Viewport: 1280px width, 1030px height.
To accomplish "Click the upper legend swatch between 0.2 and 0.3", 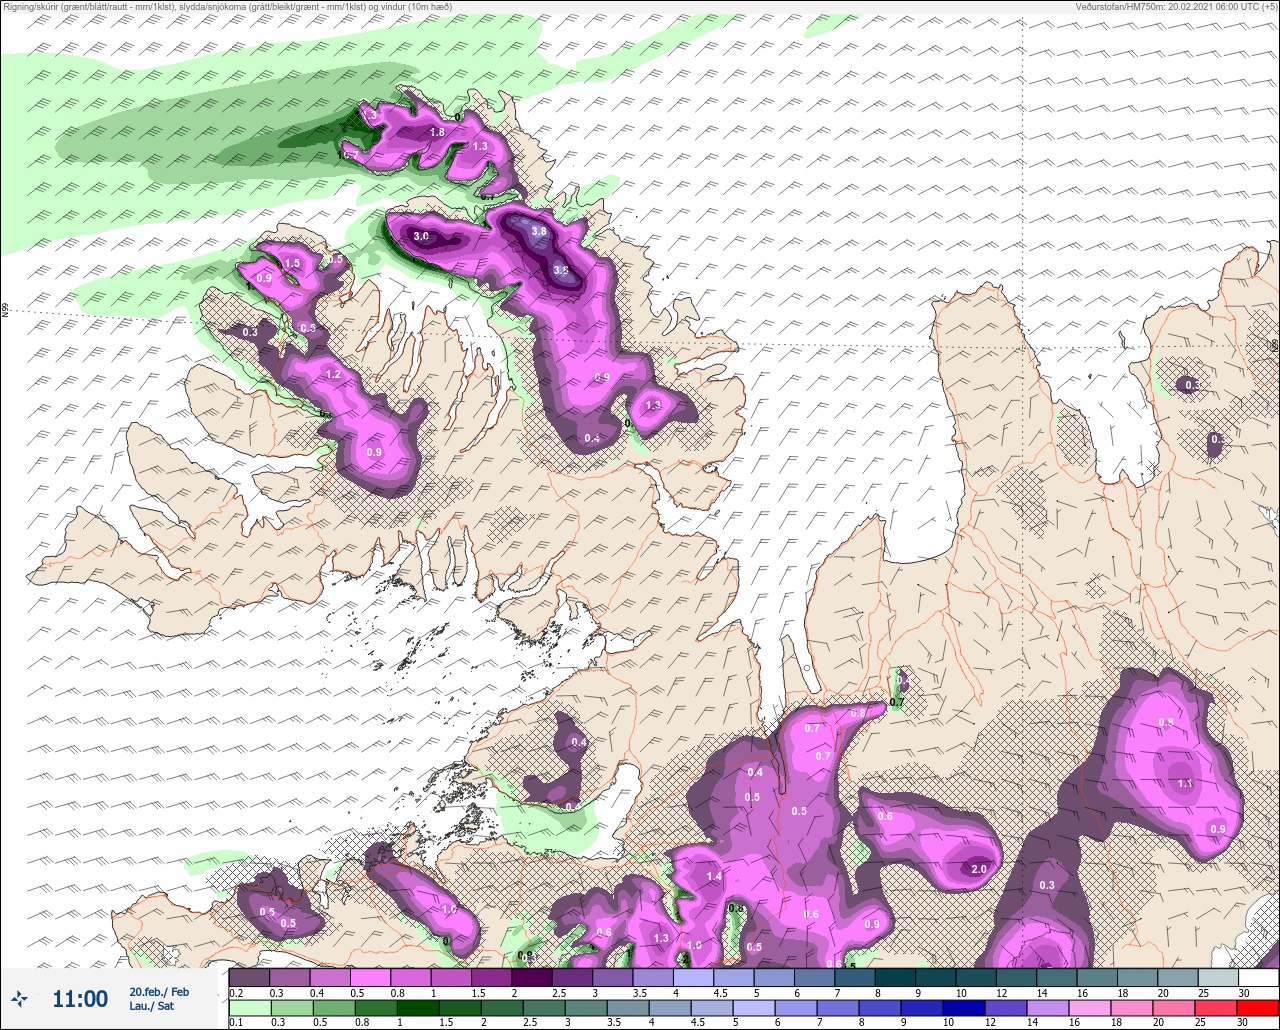I will (x=249, y=977).
